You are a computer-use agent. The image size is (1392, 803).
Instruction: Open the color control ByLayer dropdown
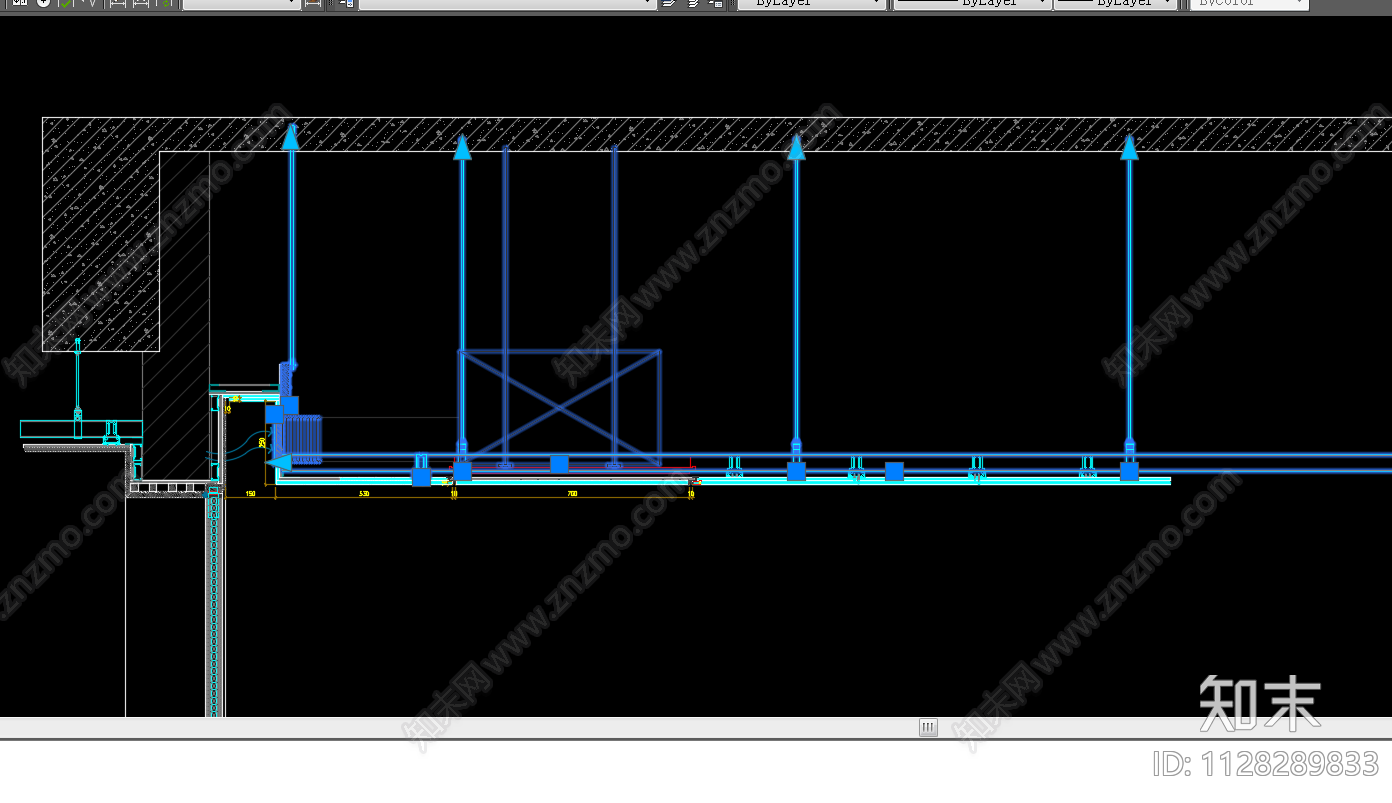coord(811,4)
